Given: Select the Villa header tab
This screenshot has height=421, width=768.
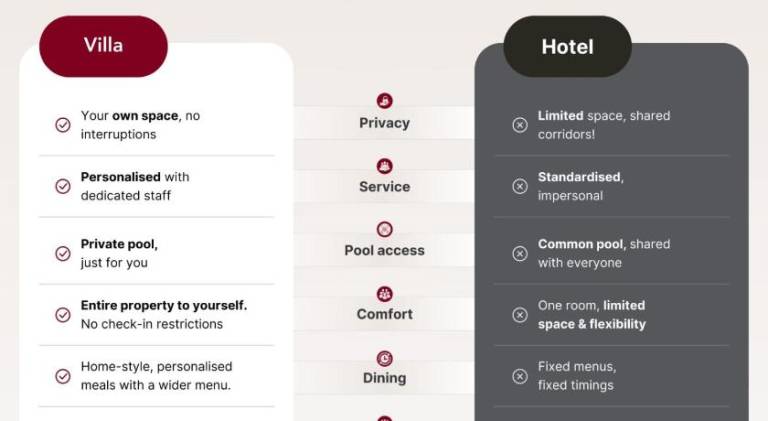Looking at the screenshot, I should tap(103, 46).
